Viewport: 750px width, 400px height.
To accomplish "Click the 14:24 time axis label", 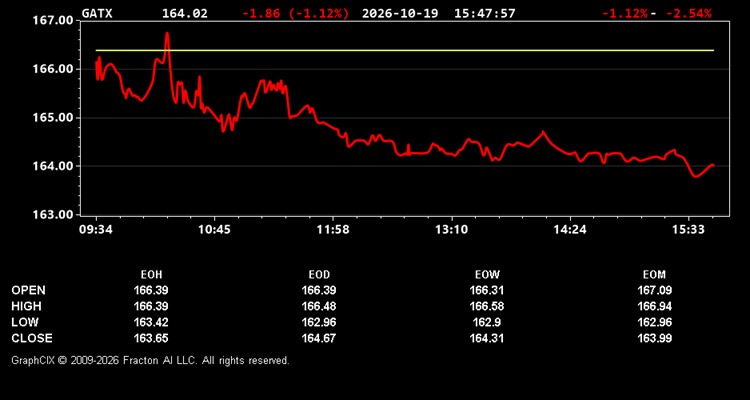I will click(570, 230).
